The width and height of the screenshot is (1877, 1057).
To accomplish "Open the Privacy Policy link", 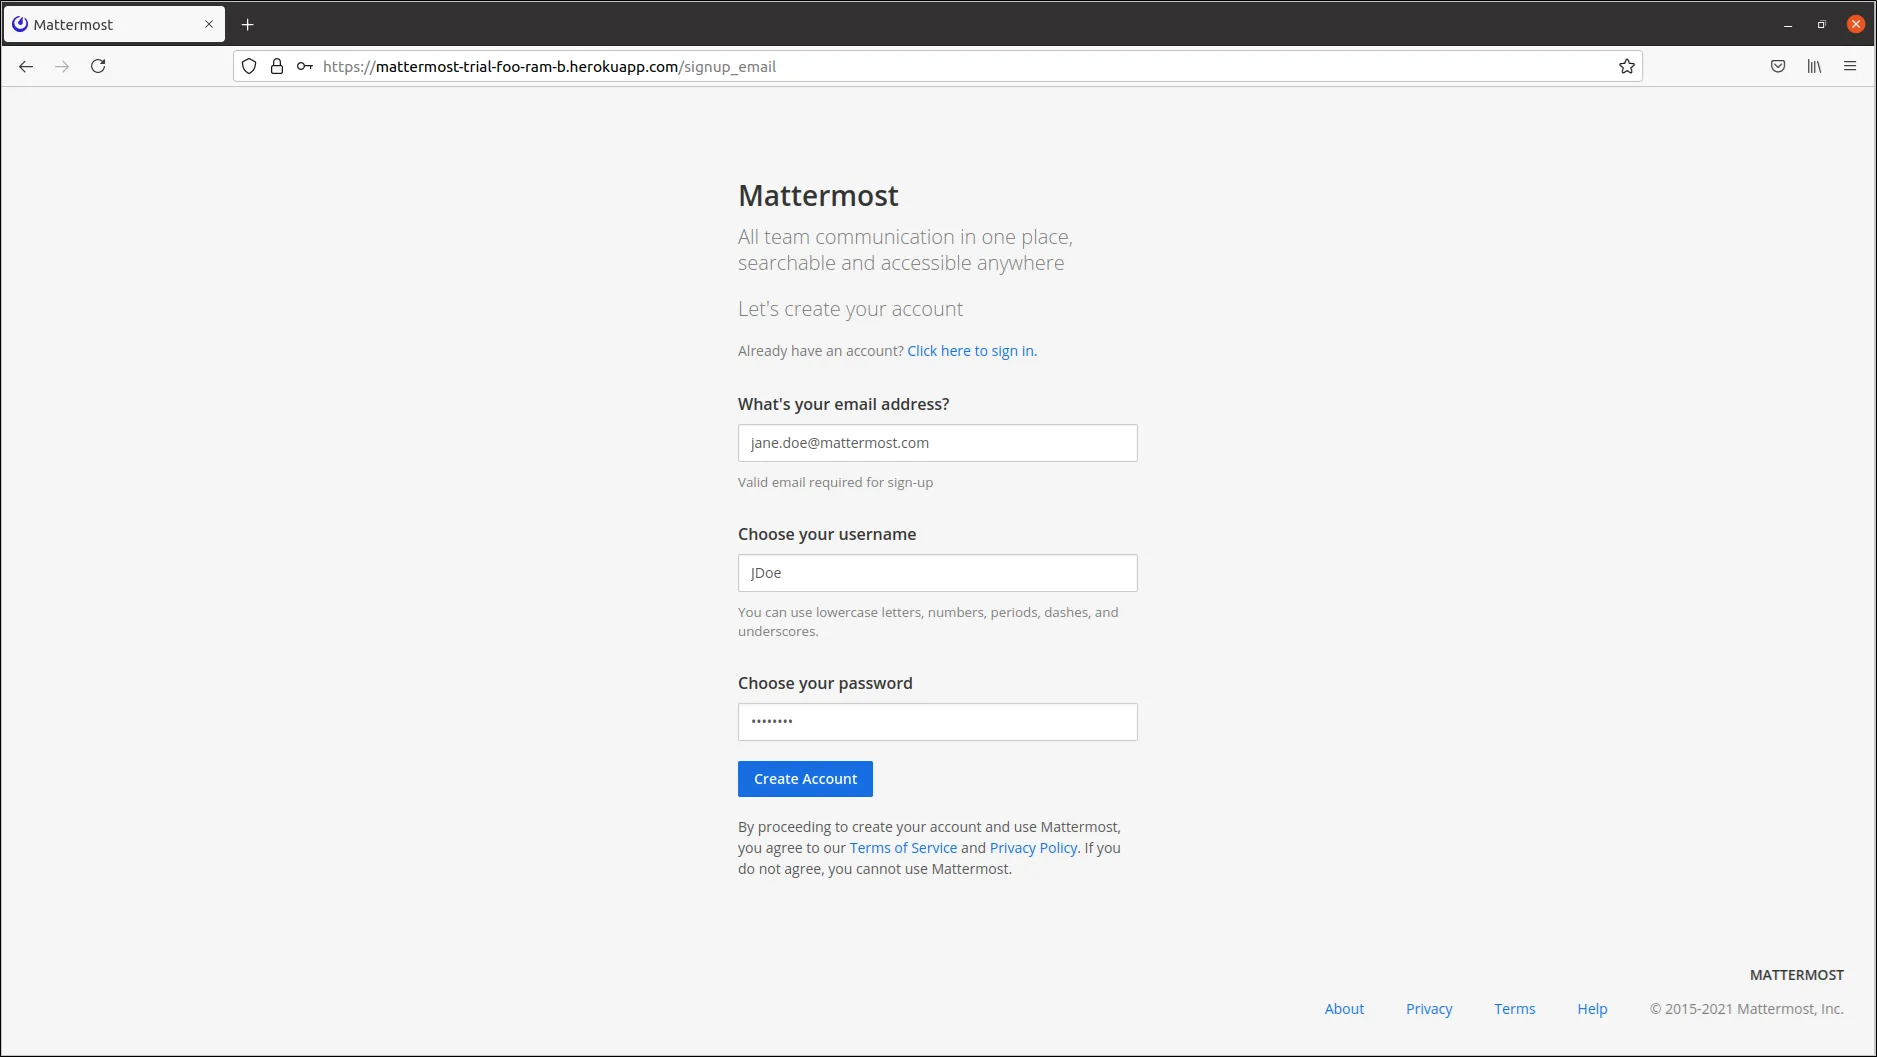I will point(1033,848).
